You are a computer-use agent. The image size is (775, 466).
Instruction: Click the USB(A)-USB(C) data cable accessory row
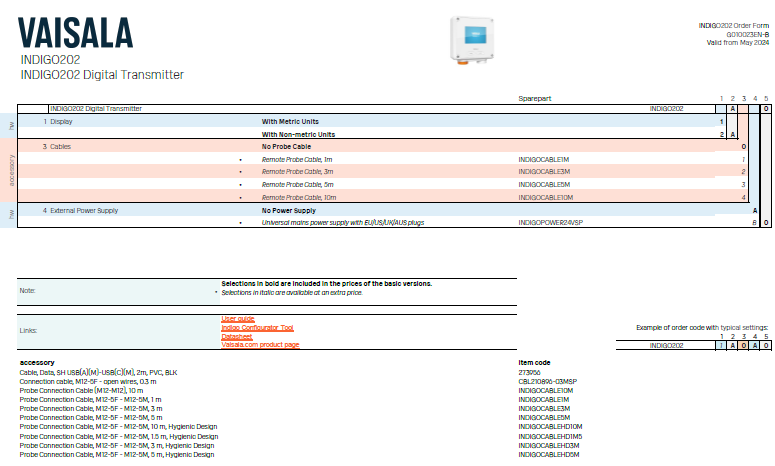point(98,373)
